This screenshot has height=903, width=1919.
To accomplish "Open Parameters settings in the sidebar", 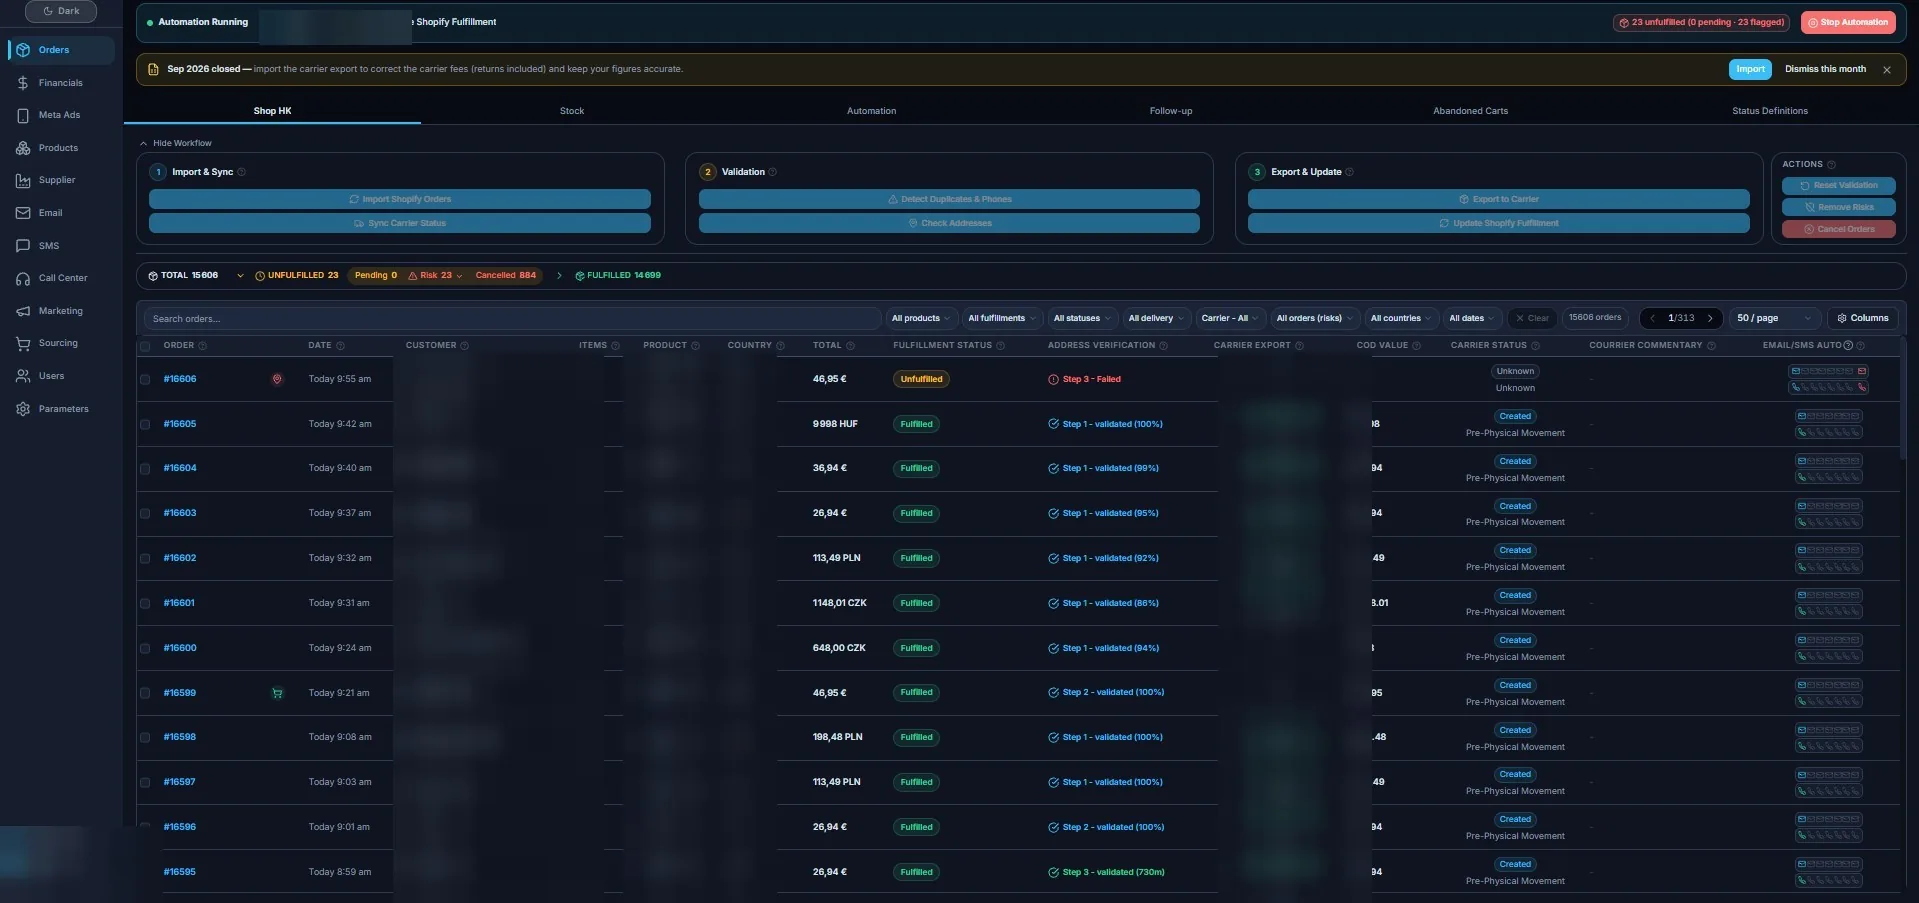I will pos(60,409).
